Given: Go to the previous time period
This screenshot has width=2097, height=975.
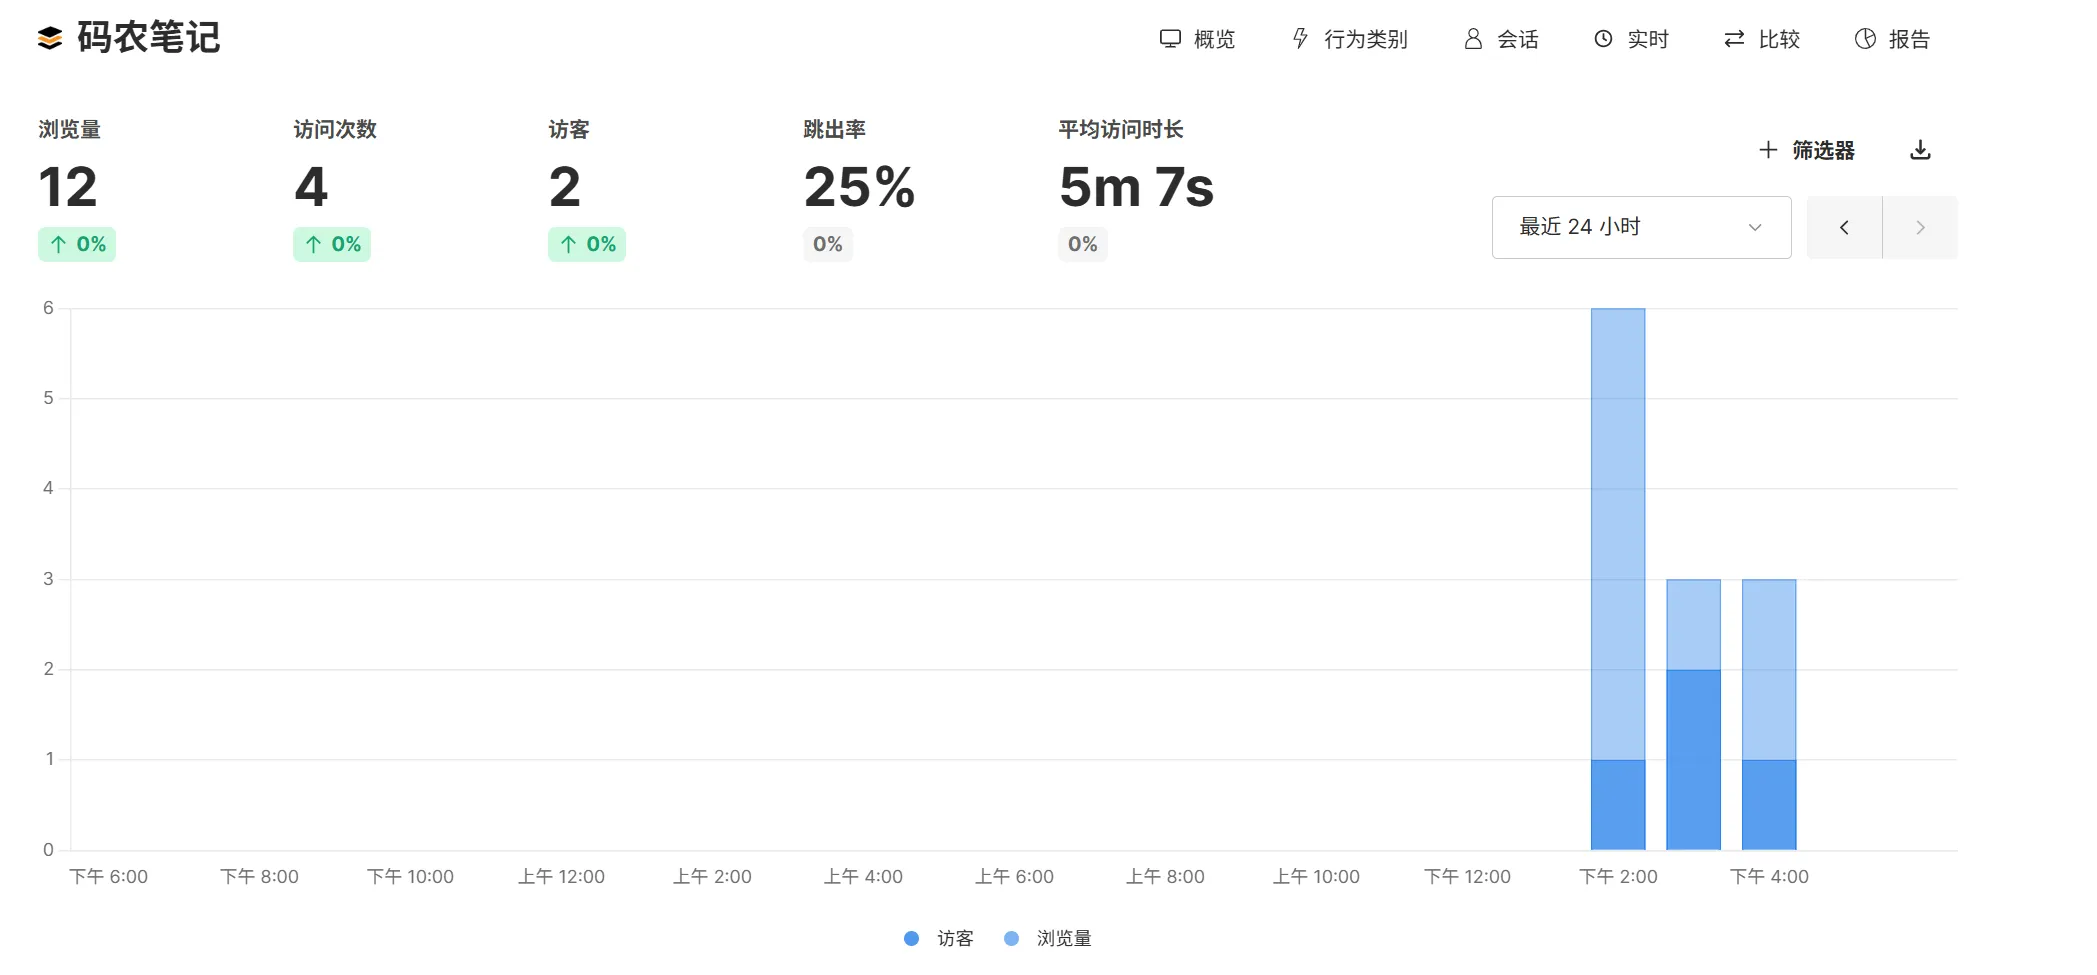Looking at the screenshot, I should click(x=1844, y=228).
